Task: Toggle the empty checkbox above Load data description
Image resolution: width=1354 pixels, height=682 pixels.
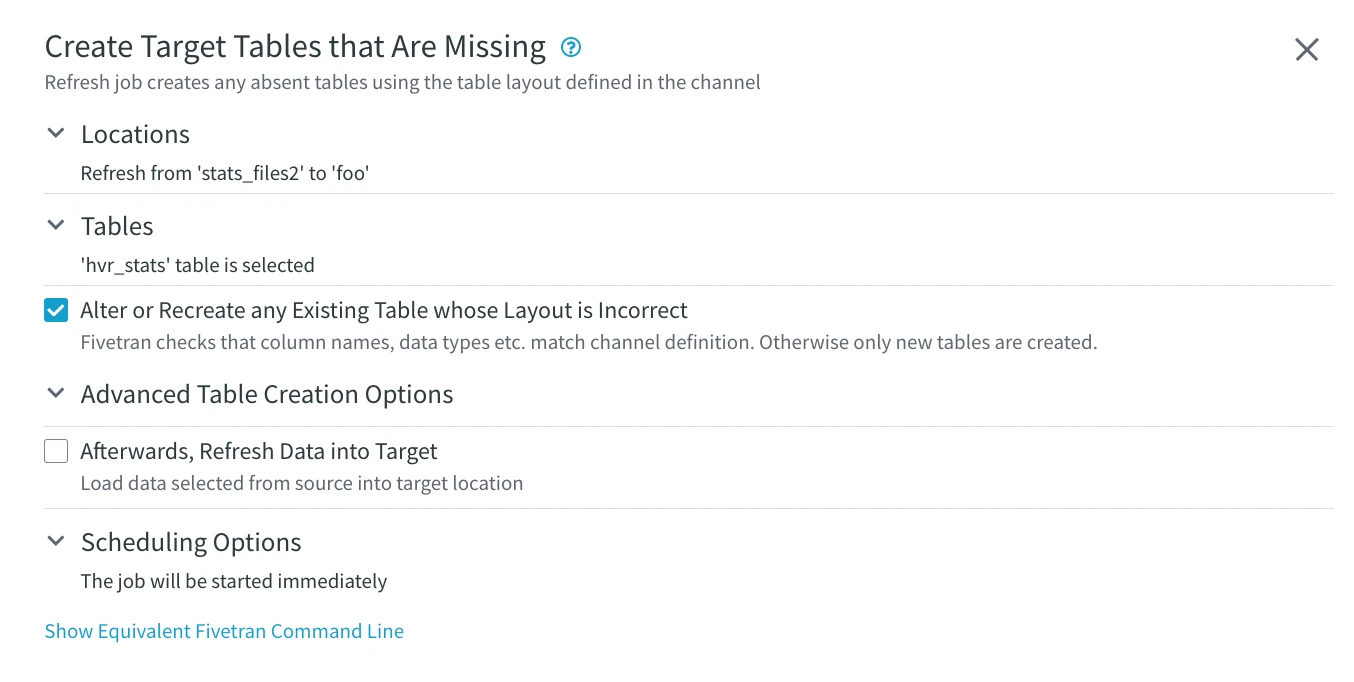Action: (x=56, y=450)
